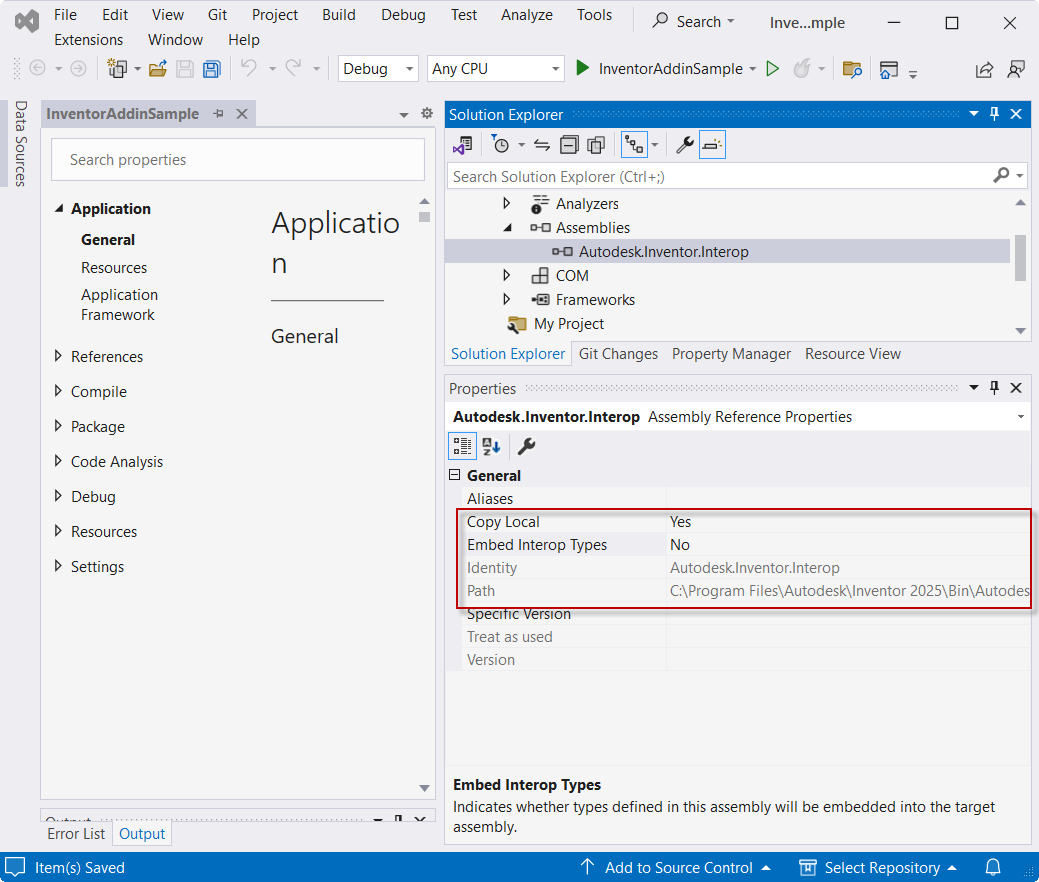Collapse the Assemblies node
Image resolution: width=1039 pixels, height=882 pixels.
[508, 227]
